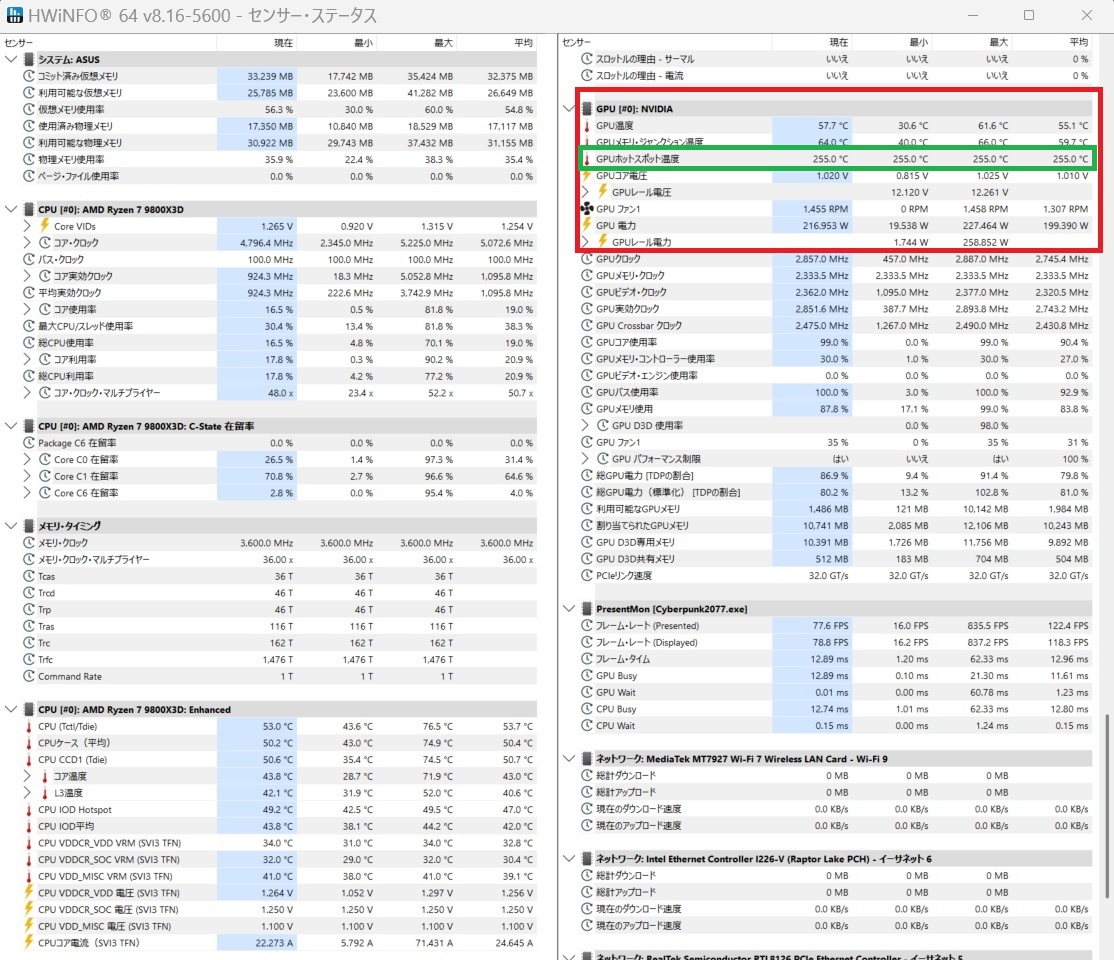Click the clock icon beside Tcas
The width and height of the screenshot is (1114, 960).
tap(28, 576)
